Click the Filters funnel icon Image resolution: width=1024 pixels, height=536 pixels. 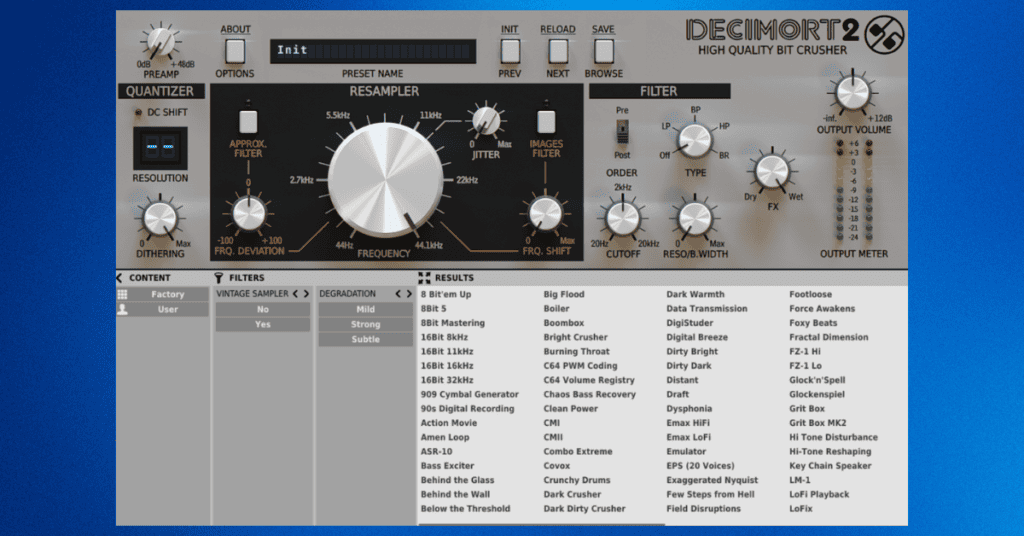[219, 278]
